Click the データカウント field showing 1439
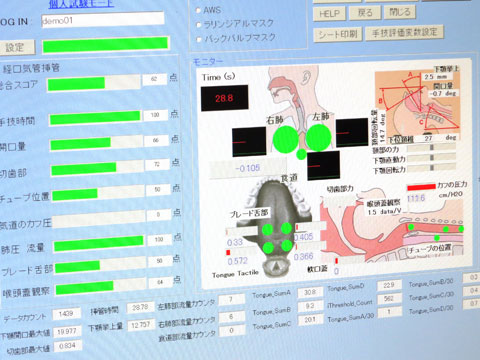The image size is (480, 360). click(x=66, y=314)
